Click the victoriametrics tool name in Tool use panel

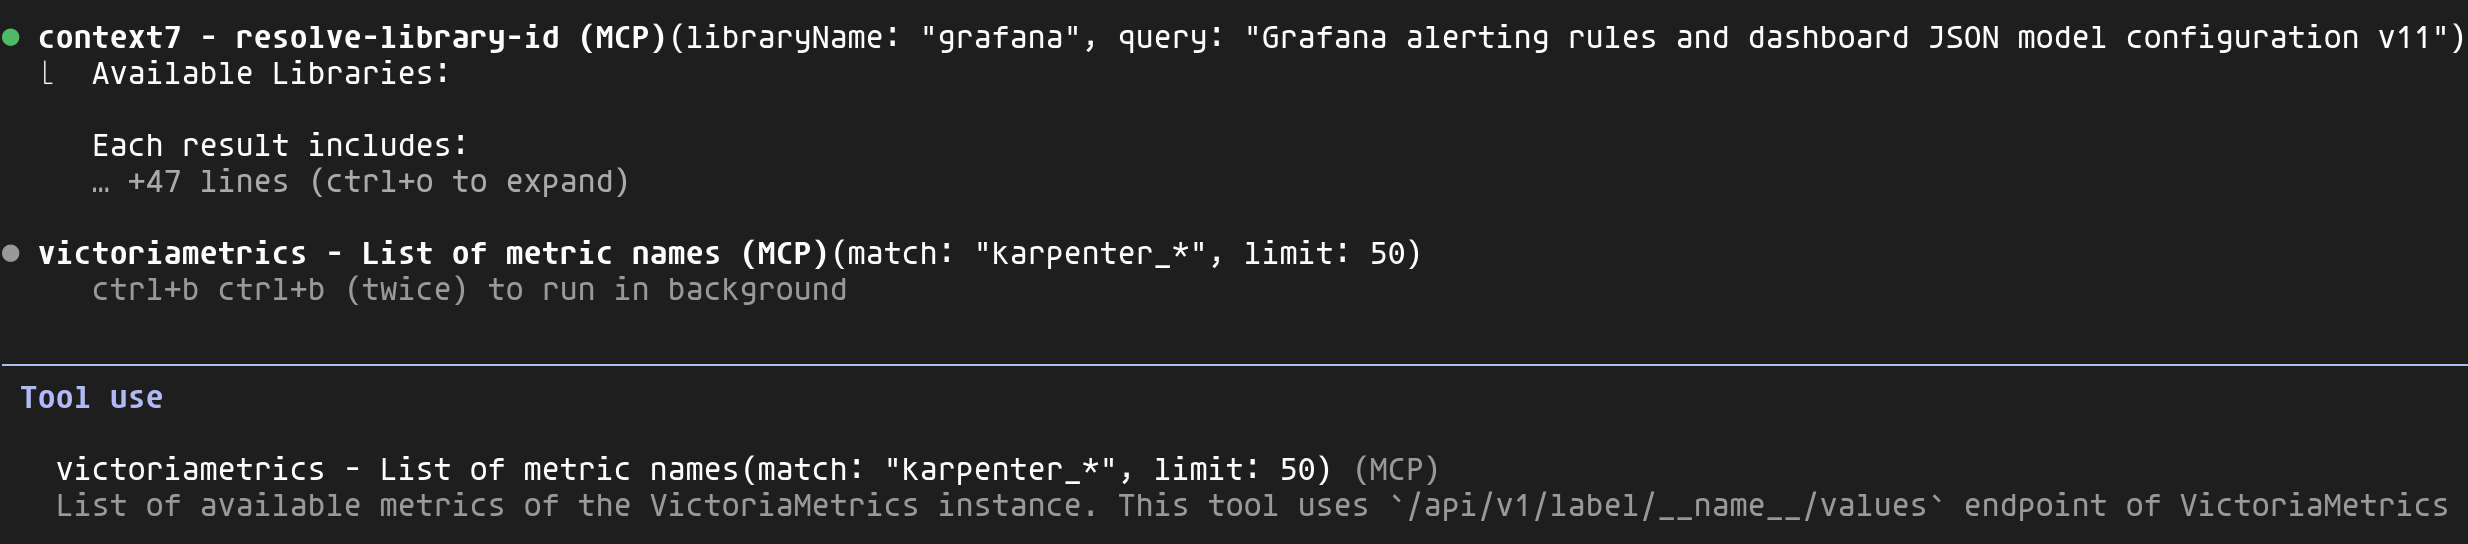coord(190,470)
